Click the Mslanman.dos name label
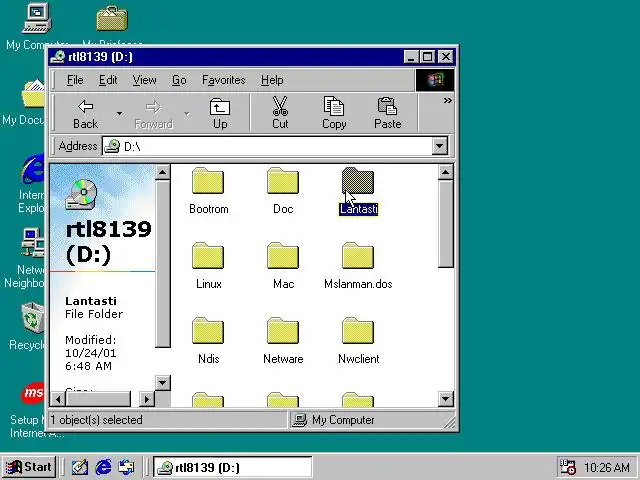The image size is (640, 480). click(358, 284)
